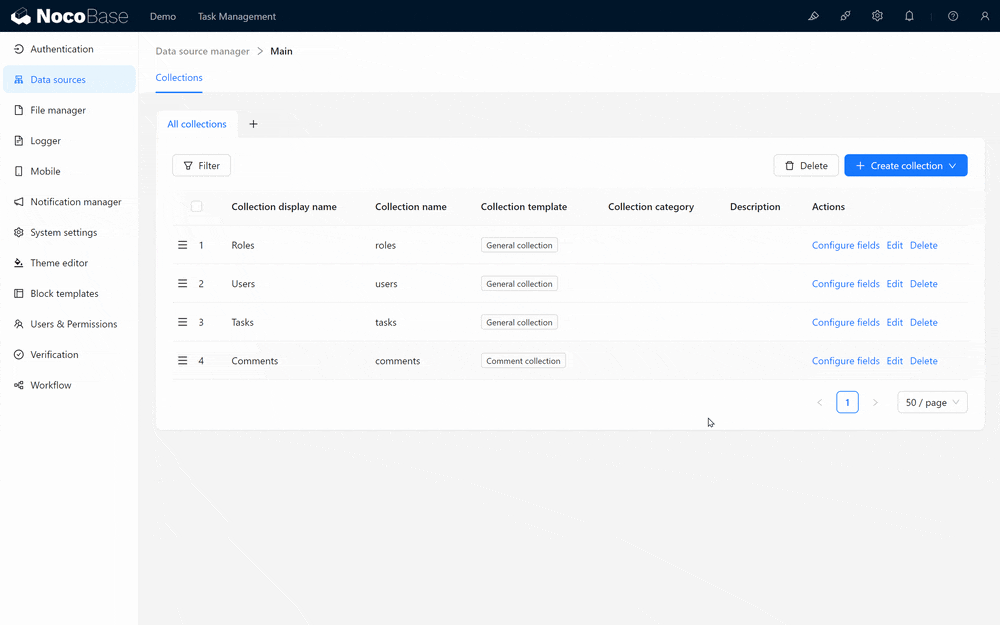
Task: Configure fields for Tasks collection
Action: [x=845, y=322]
